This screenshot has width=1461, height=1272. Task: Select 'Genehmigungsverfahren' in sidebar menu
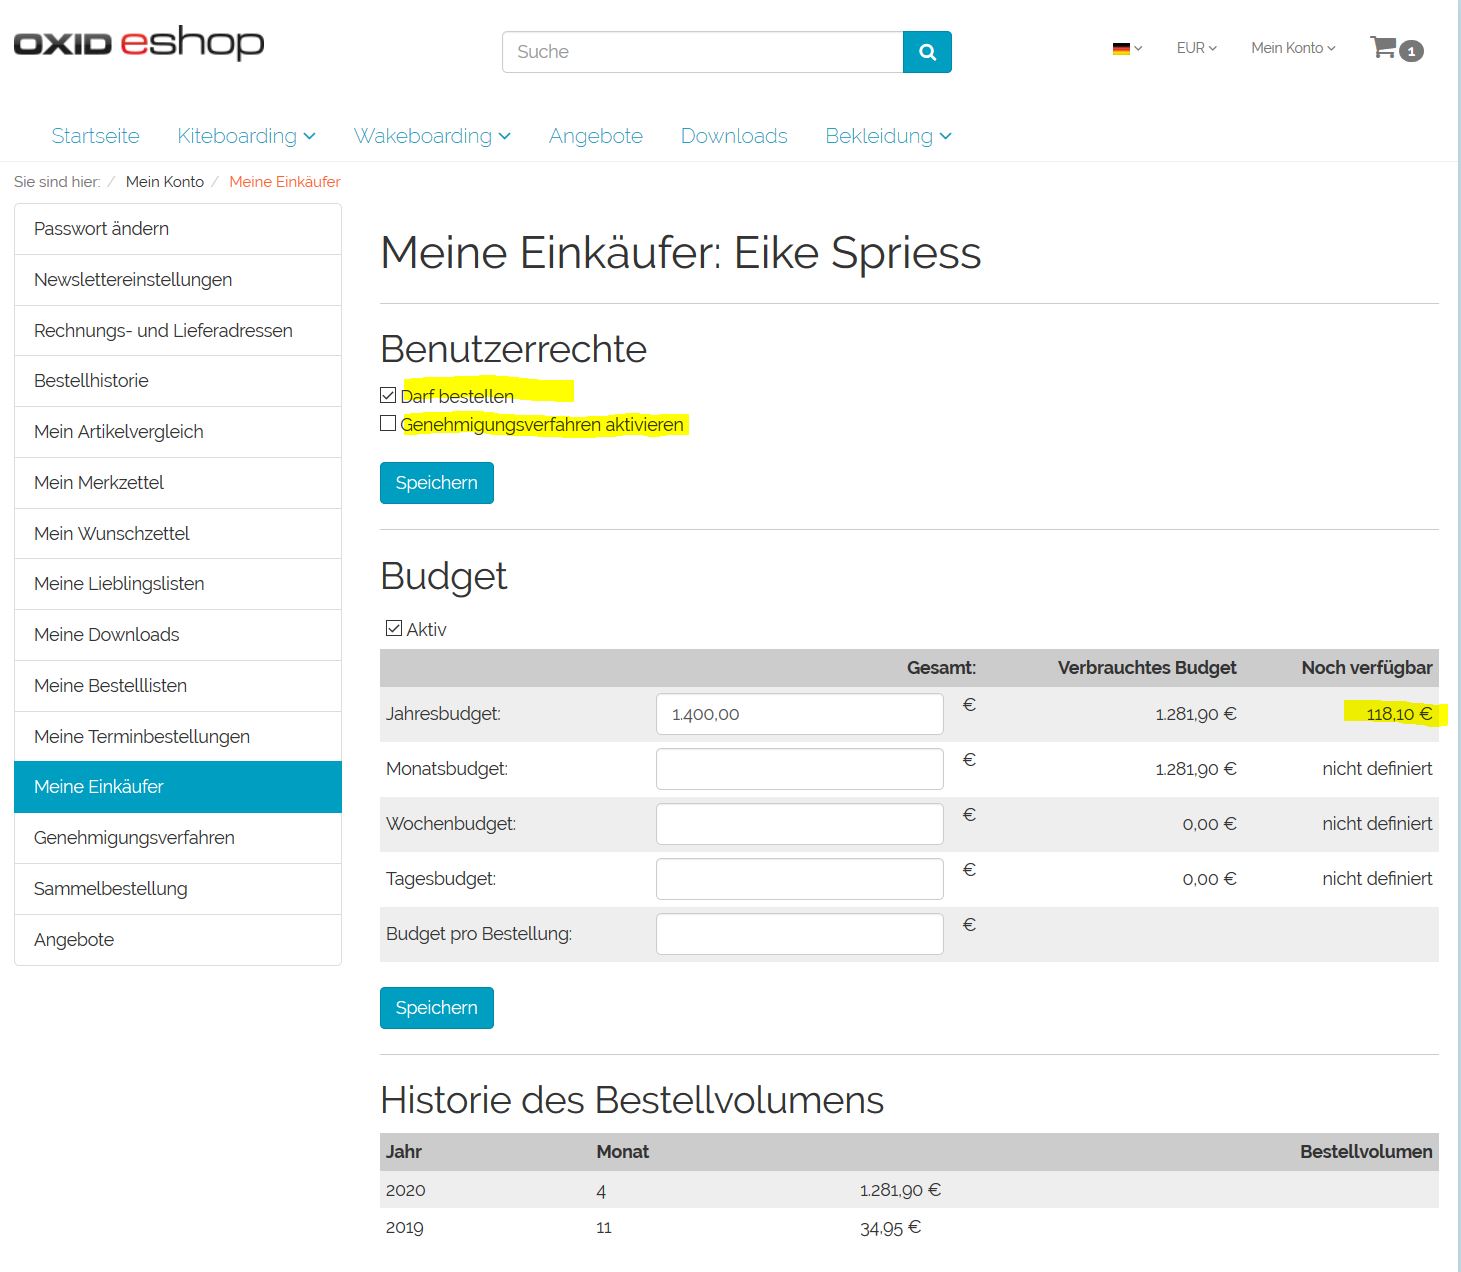coord(134,838)
